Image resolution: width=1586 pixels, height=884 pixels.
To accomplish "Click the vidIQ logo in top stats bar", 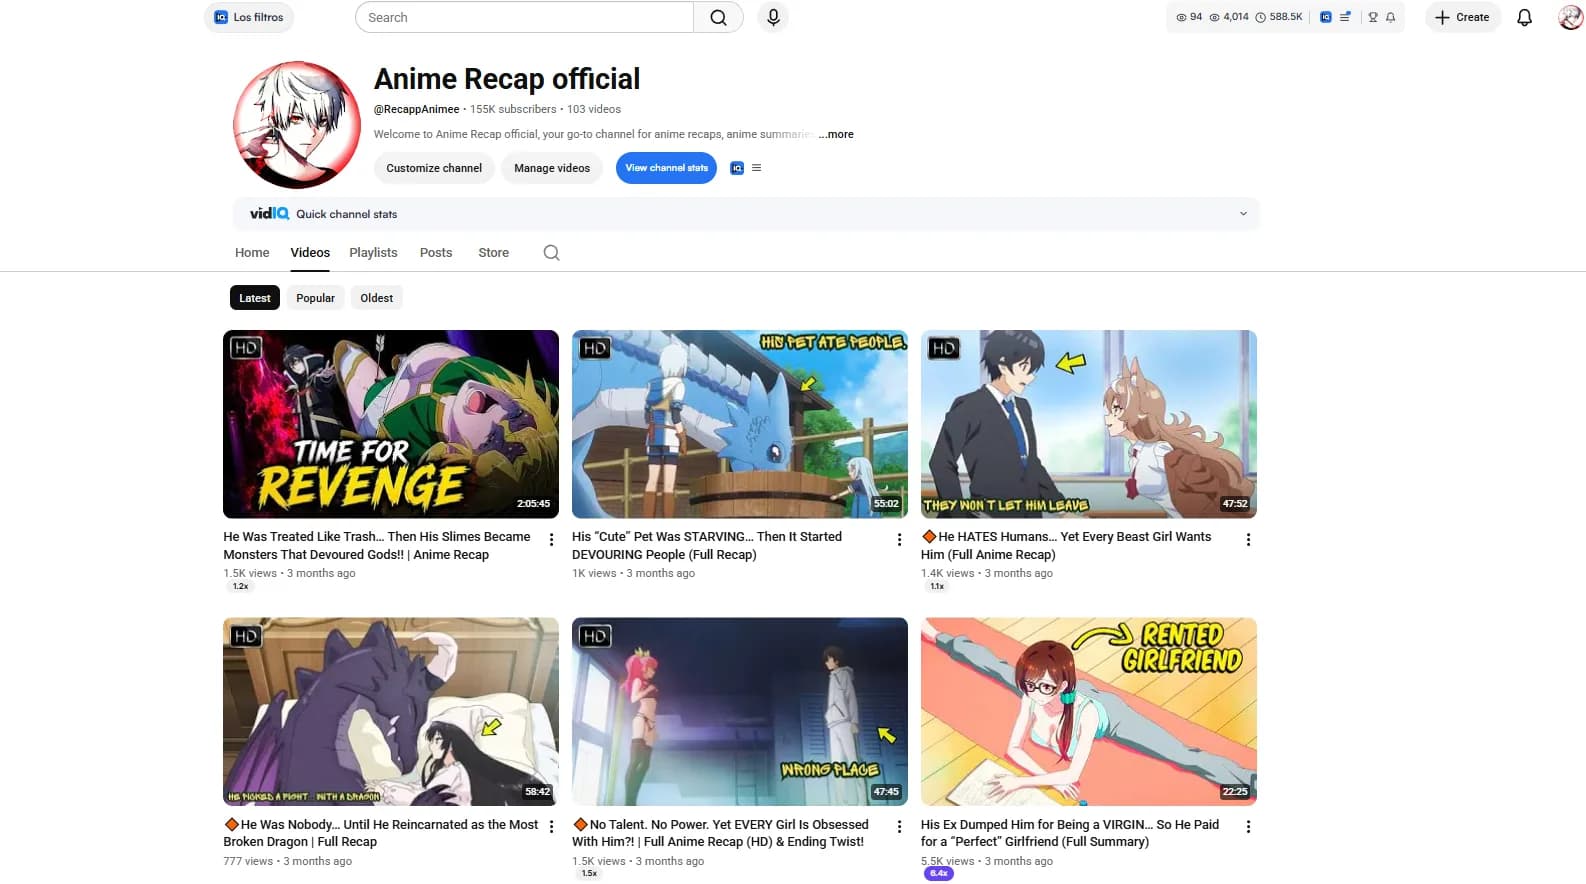I will coord(1325,17).
